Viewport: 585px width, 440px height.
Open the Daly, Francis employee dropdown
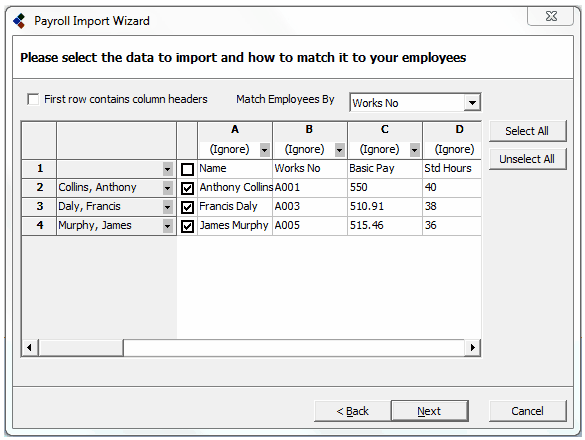[x=168, y=207]
